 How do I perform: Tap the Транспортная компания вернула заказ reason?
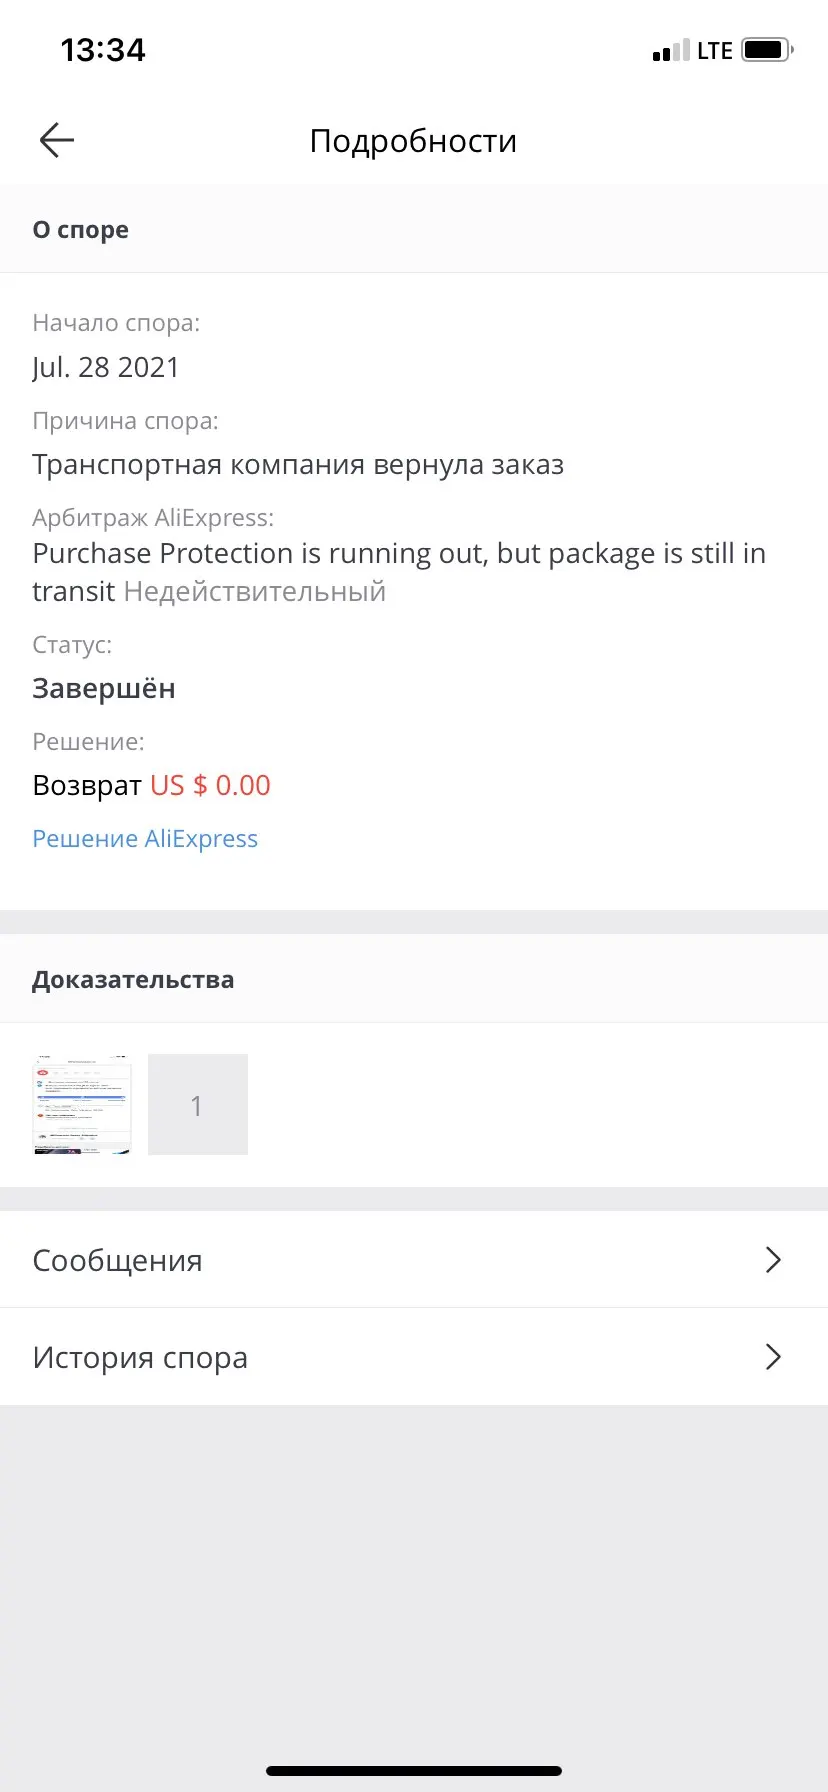point(298,465)
